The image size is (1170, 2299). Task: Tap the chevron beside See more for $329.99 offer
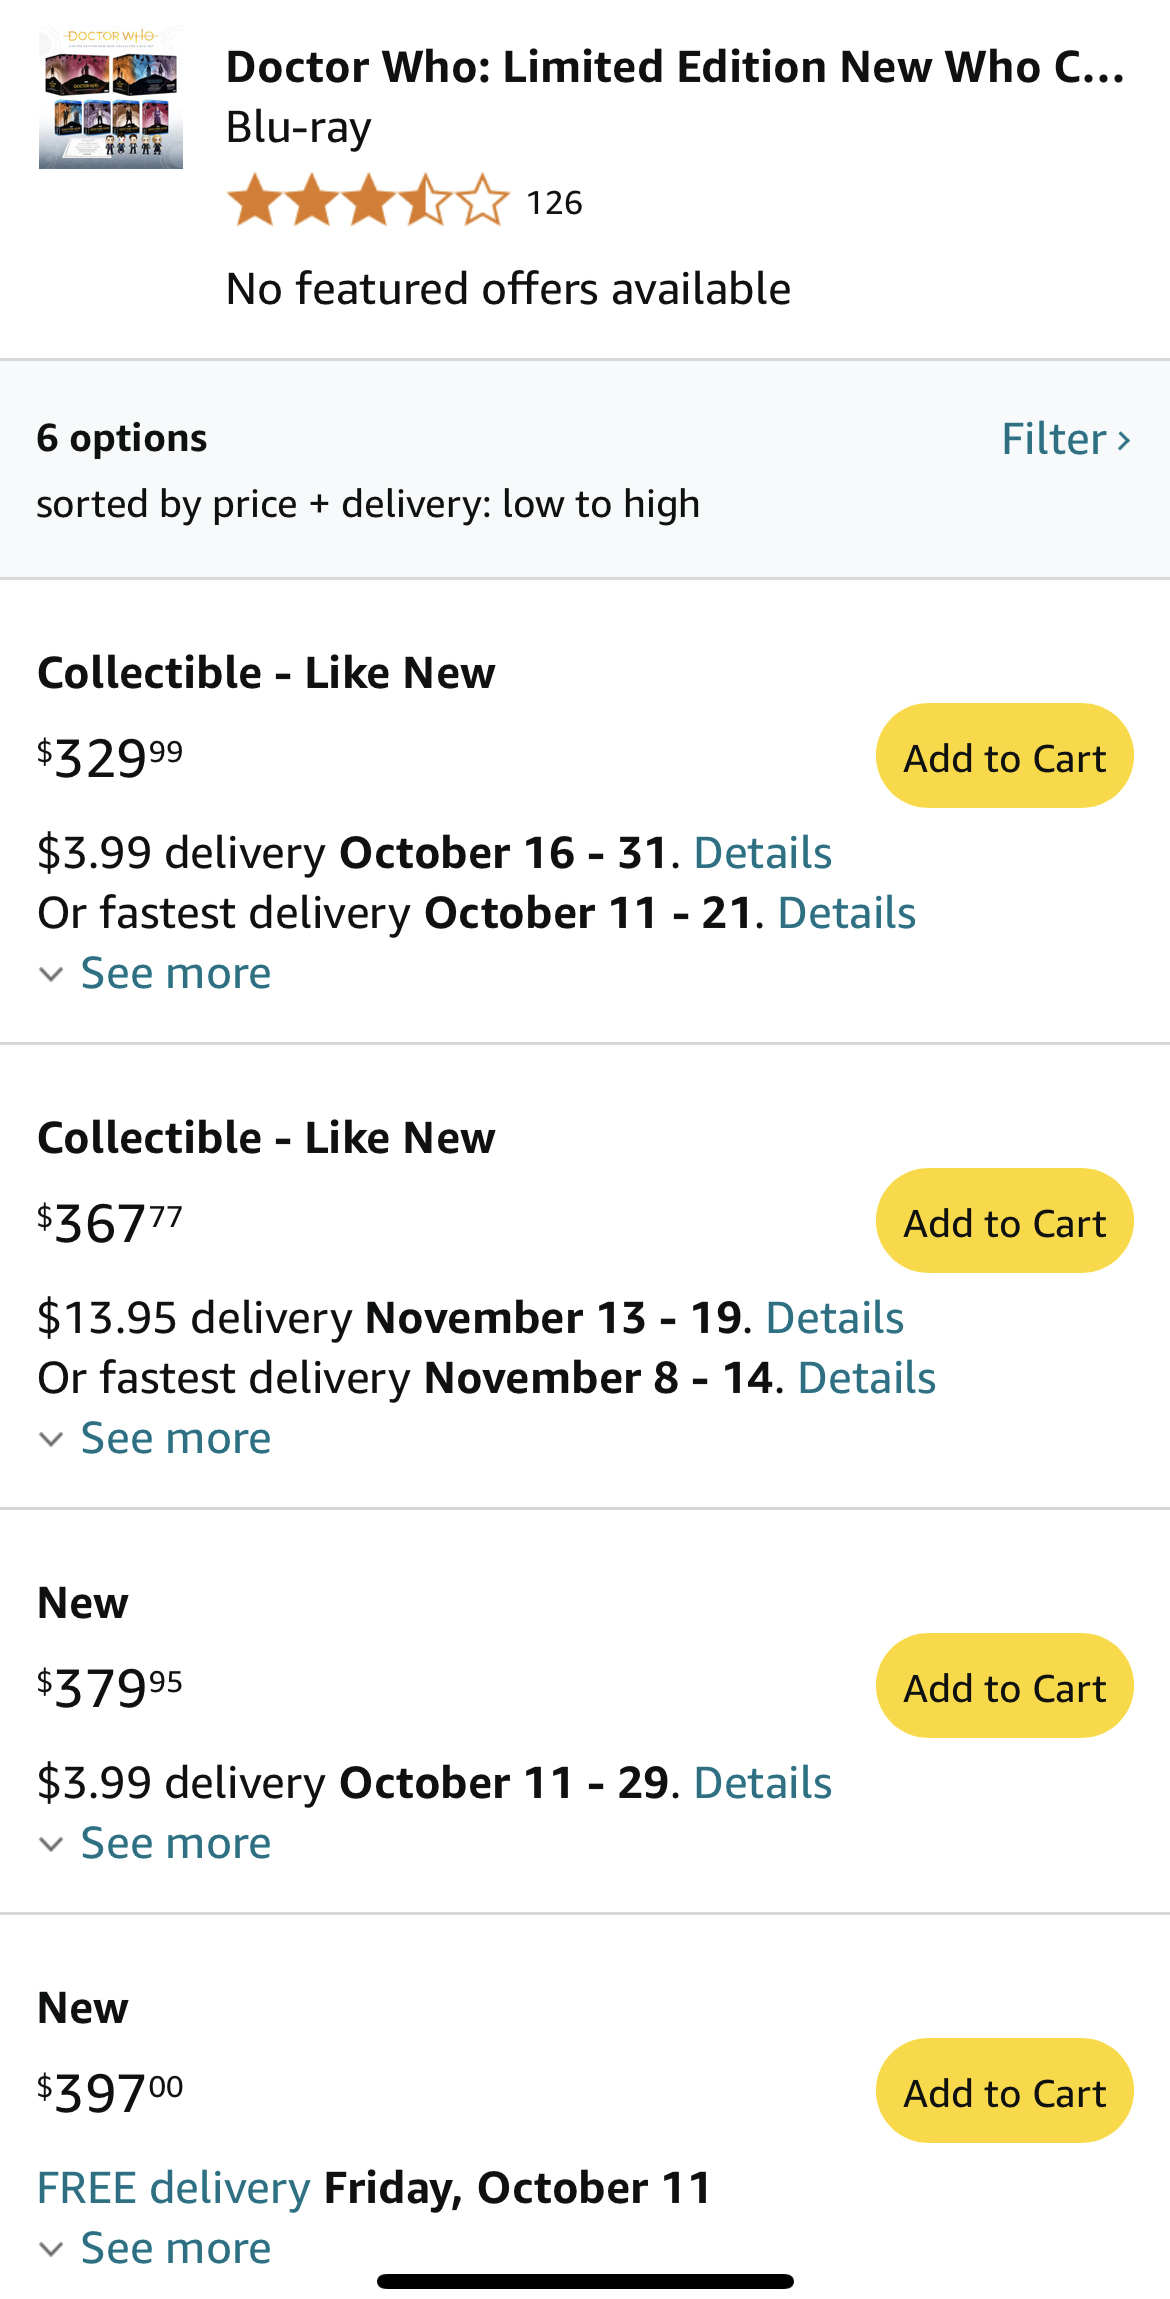pos(51,974)
